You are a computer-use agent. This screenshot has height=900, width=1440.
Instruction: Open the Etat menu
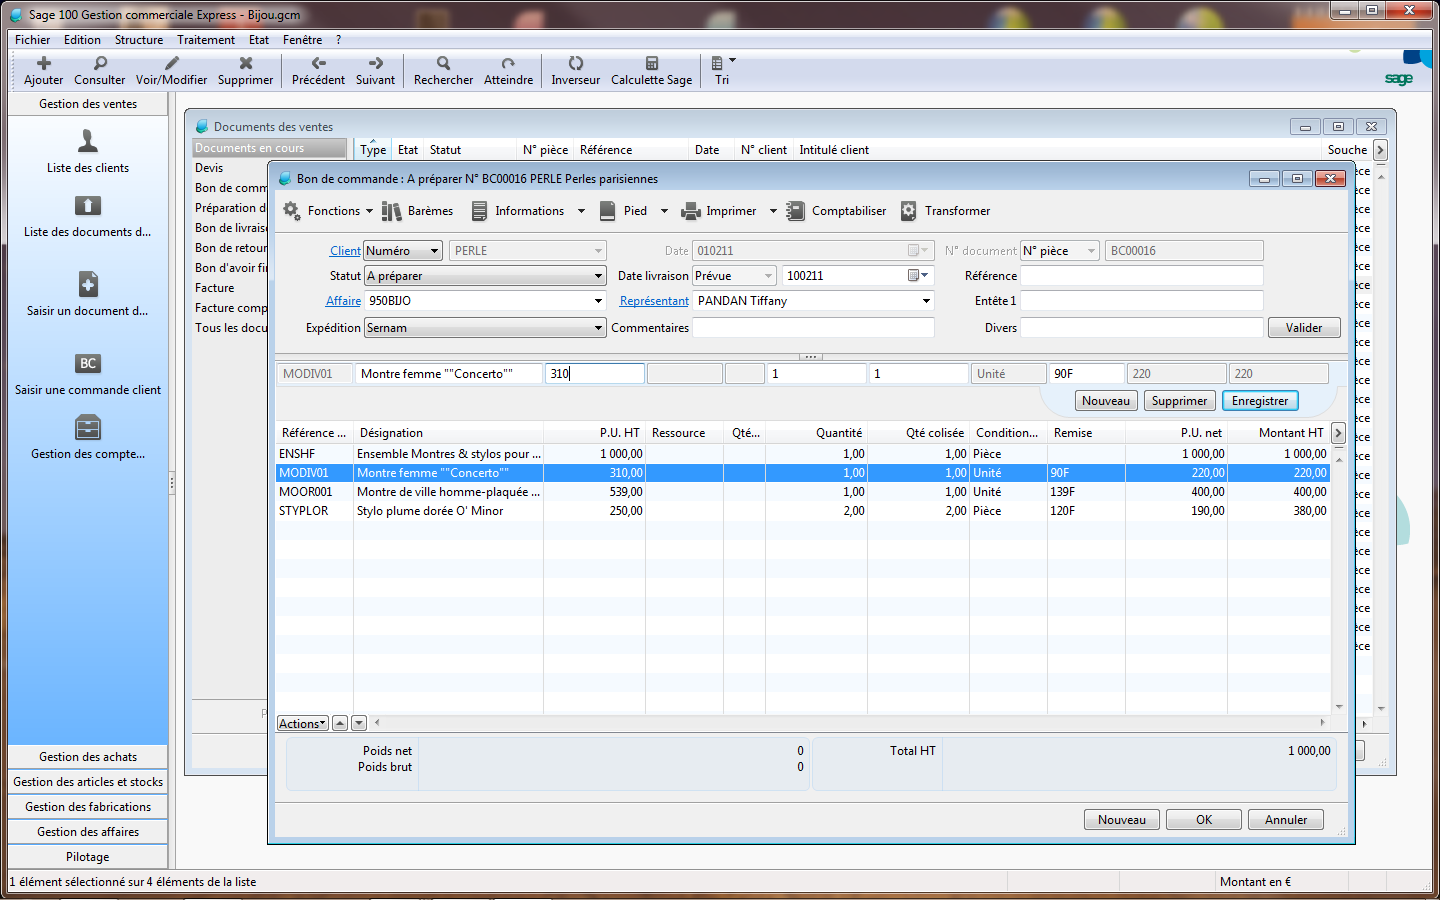[259, 40]
